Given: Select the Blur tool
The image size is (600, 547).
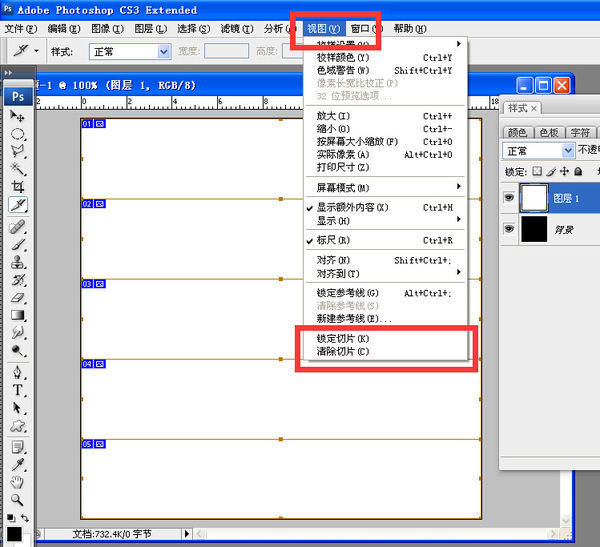Looking at the screenshot, I should (17, 333).
